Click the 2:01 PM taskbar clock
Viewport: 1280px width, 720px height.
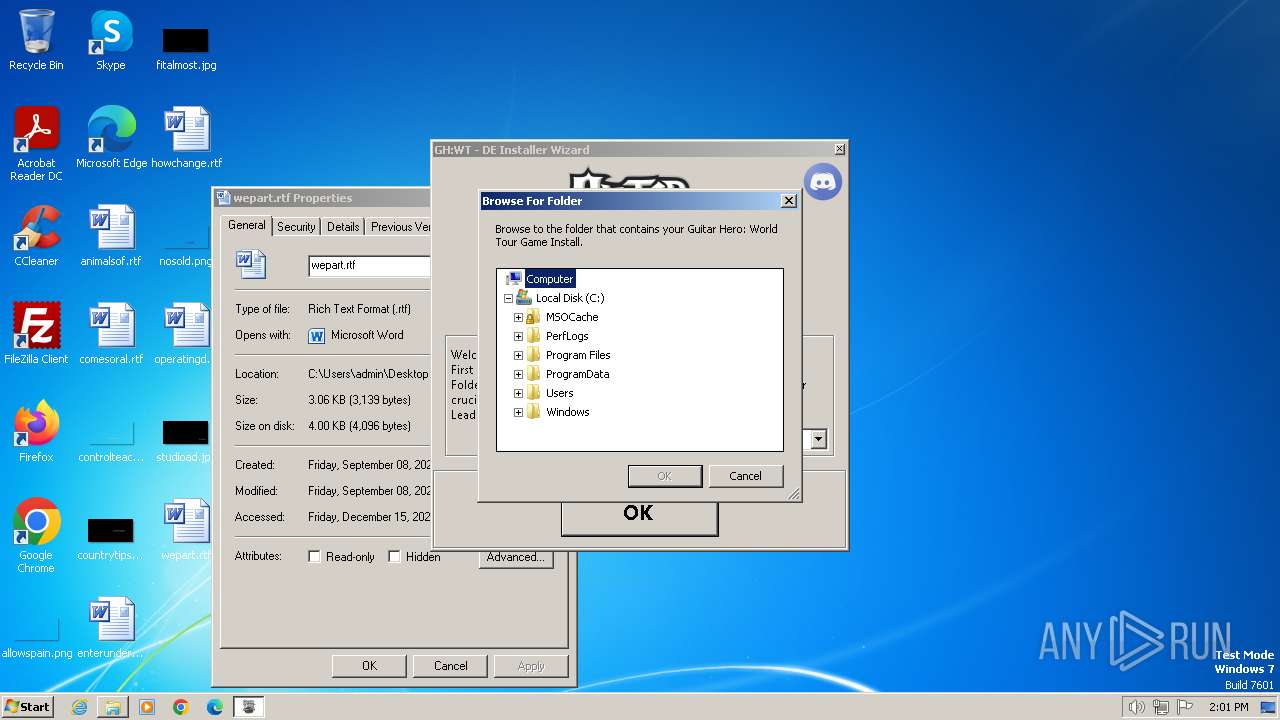(x=1228, y=707)
